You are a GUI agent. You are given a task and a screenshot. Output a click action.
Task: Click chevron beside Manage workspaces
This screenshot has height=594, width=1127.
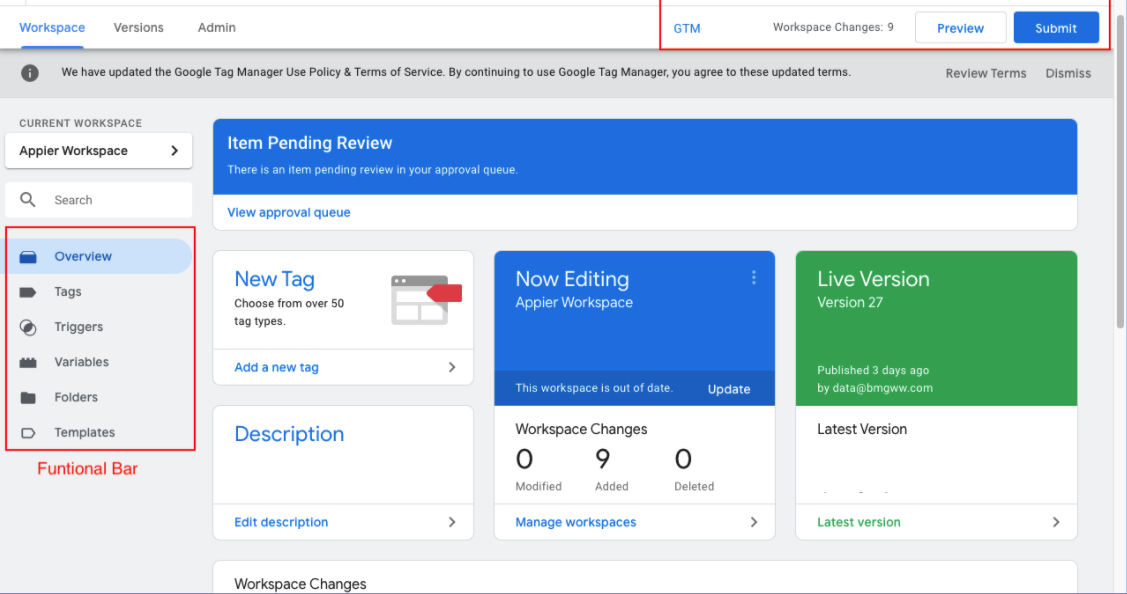point(753,522)
